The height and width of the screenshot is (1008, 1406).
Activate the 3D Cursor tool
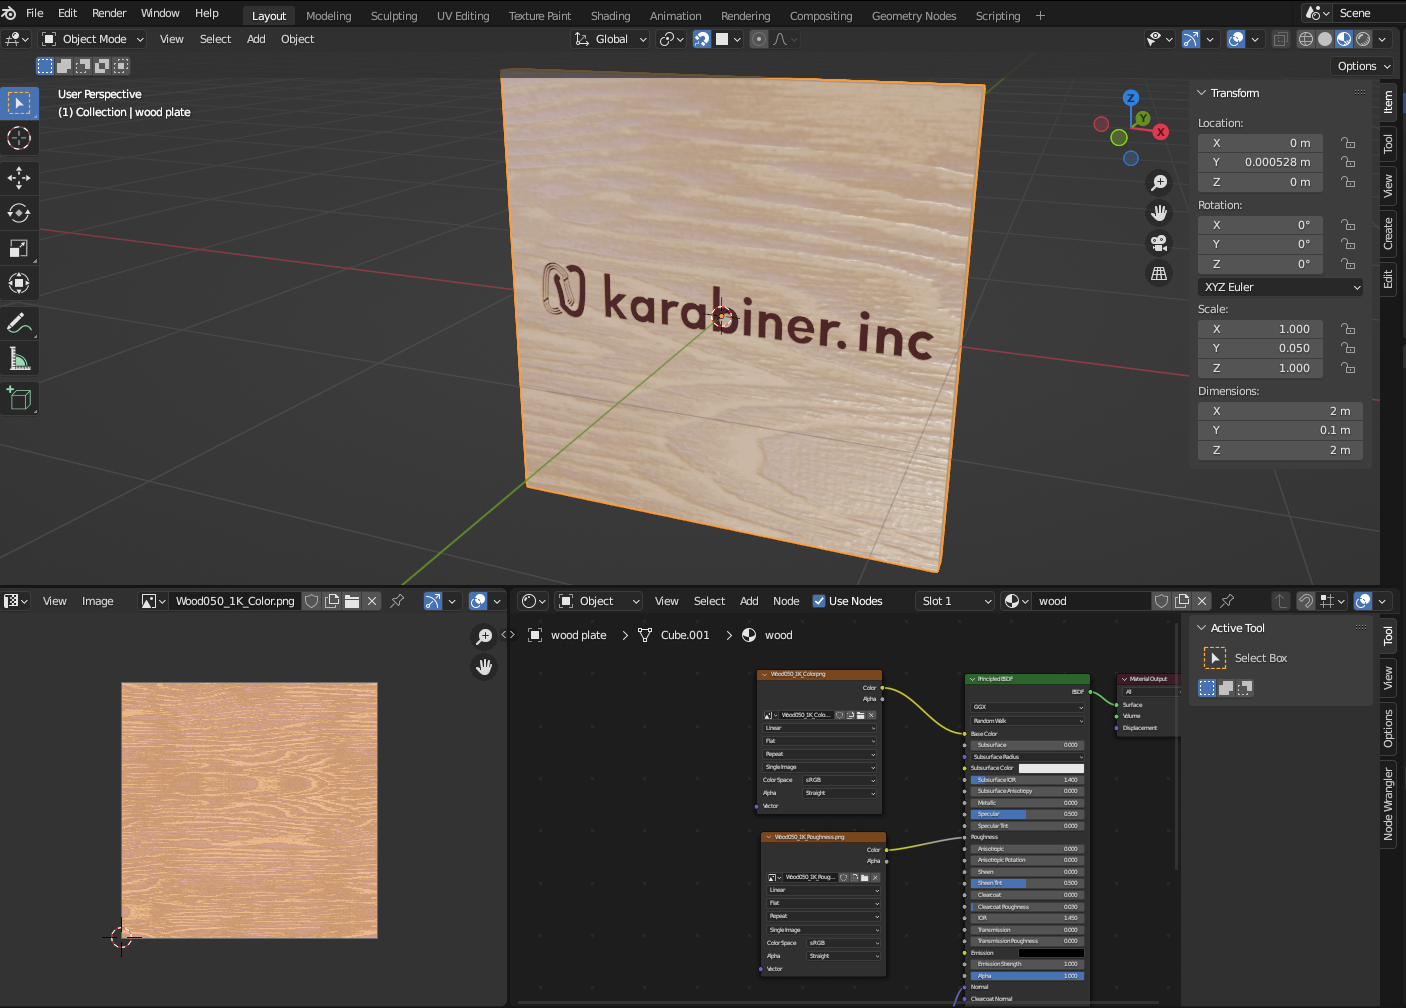coord(19,138)
